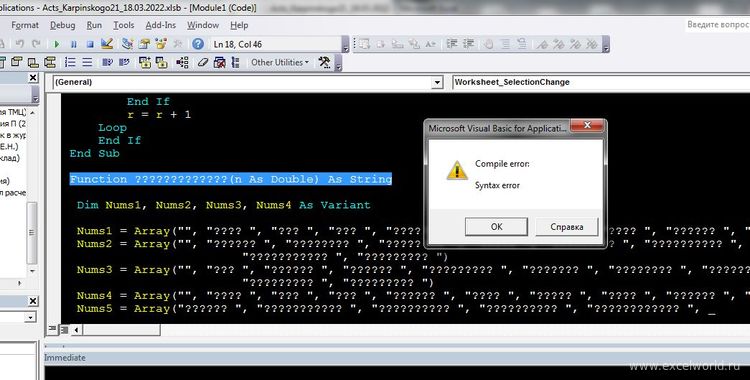Click the blue Help question mark icon
The height and width of the screenshot is (380, 750).
coord(198,44)
